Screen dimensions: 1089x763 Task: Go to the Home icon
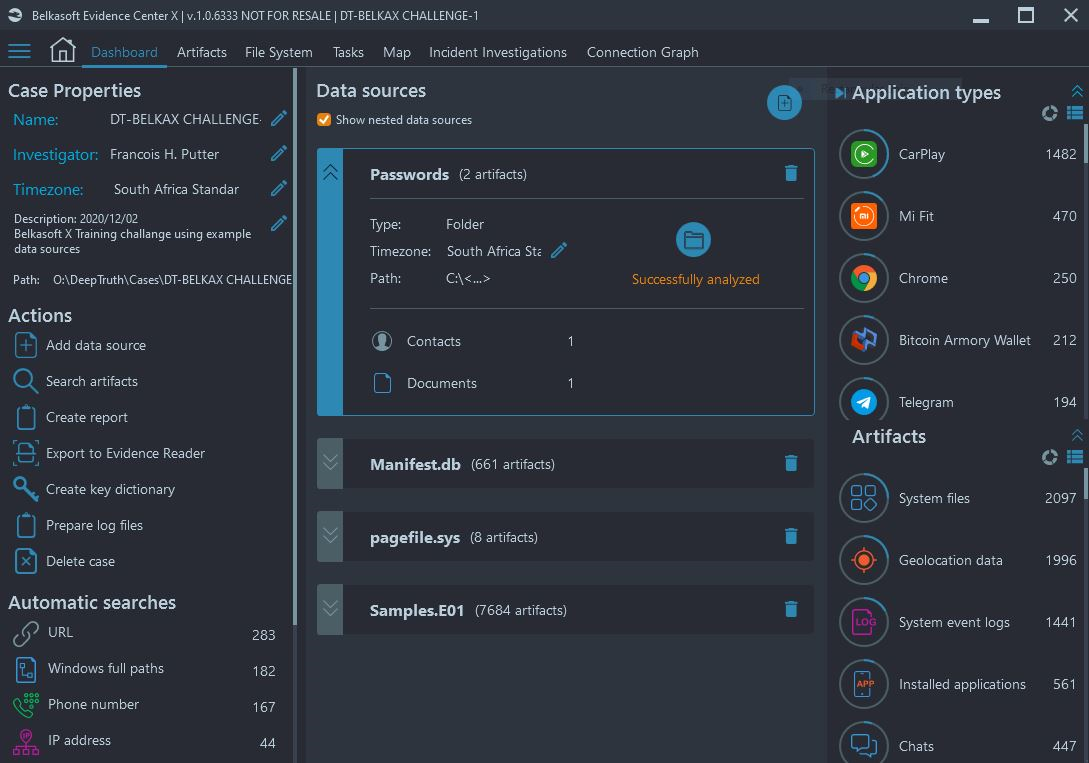[x=63, y=50]
